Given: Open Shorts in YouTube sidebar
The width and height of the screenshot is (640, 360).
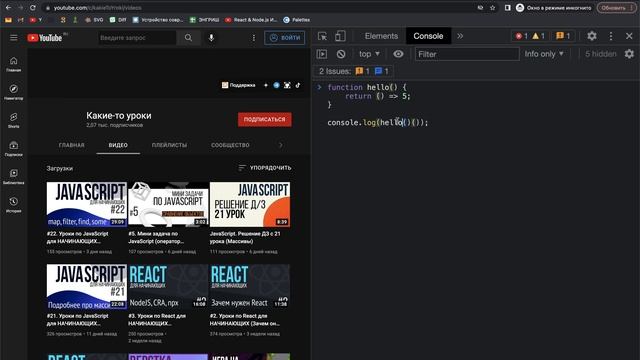Looking at the screenshot, I should [13, 120].
